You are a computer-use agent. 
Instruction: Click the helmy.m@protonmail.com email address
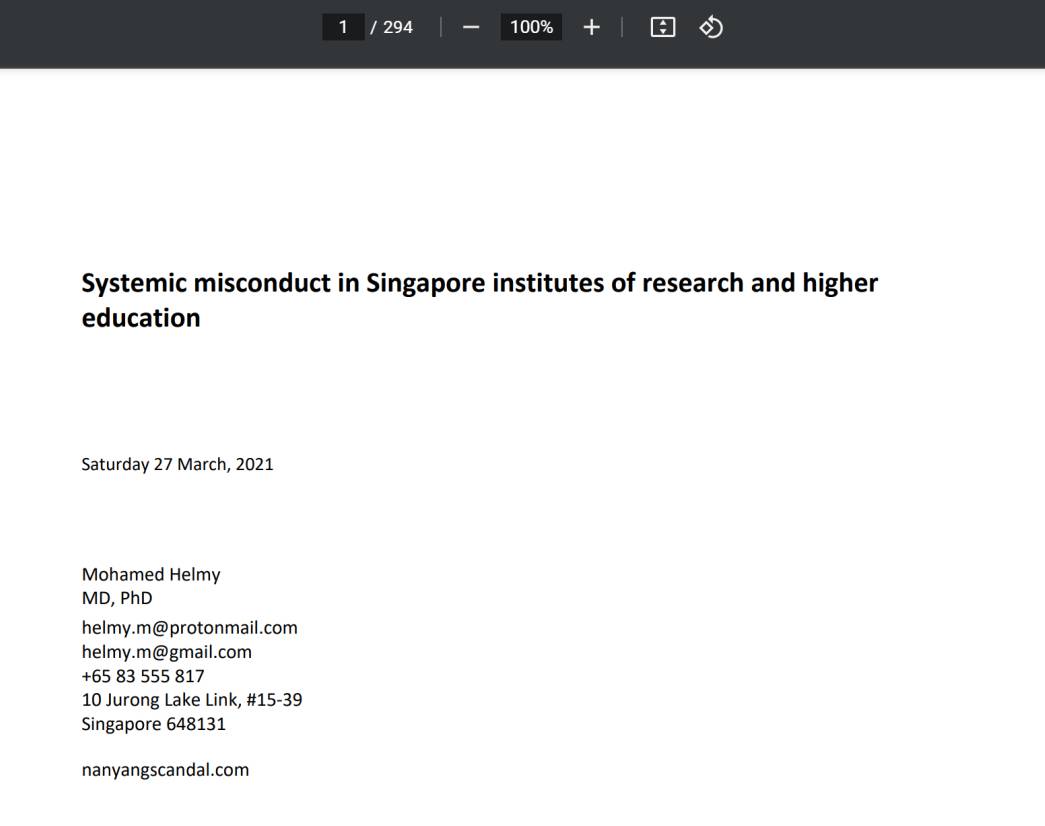click(189, 627)
